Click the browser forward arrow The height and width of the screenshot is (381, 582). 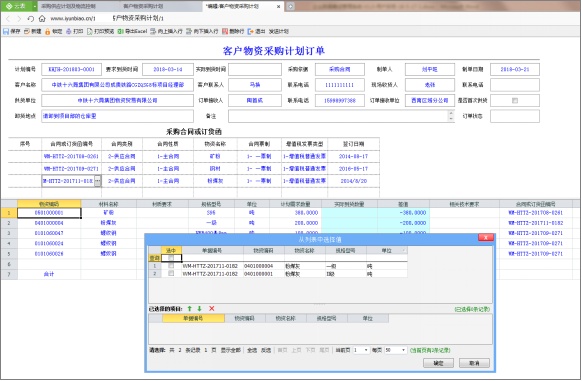pyautogui.click(x=19, y=19)
